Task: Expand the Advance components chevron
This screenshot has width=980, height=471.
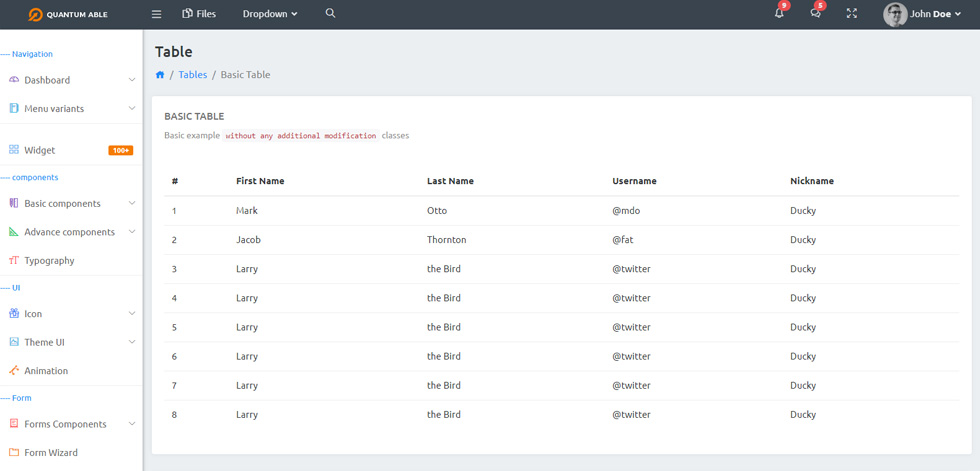Action: (132, 232)
